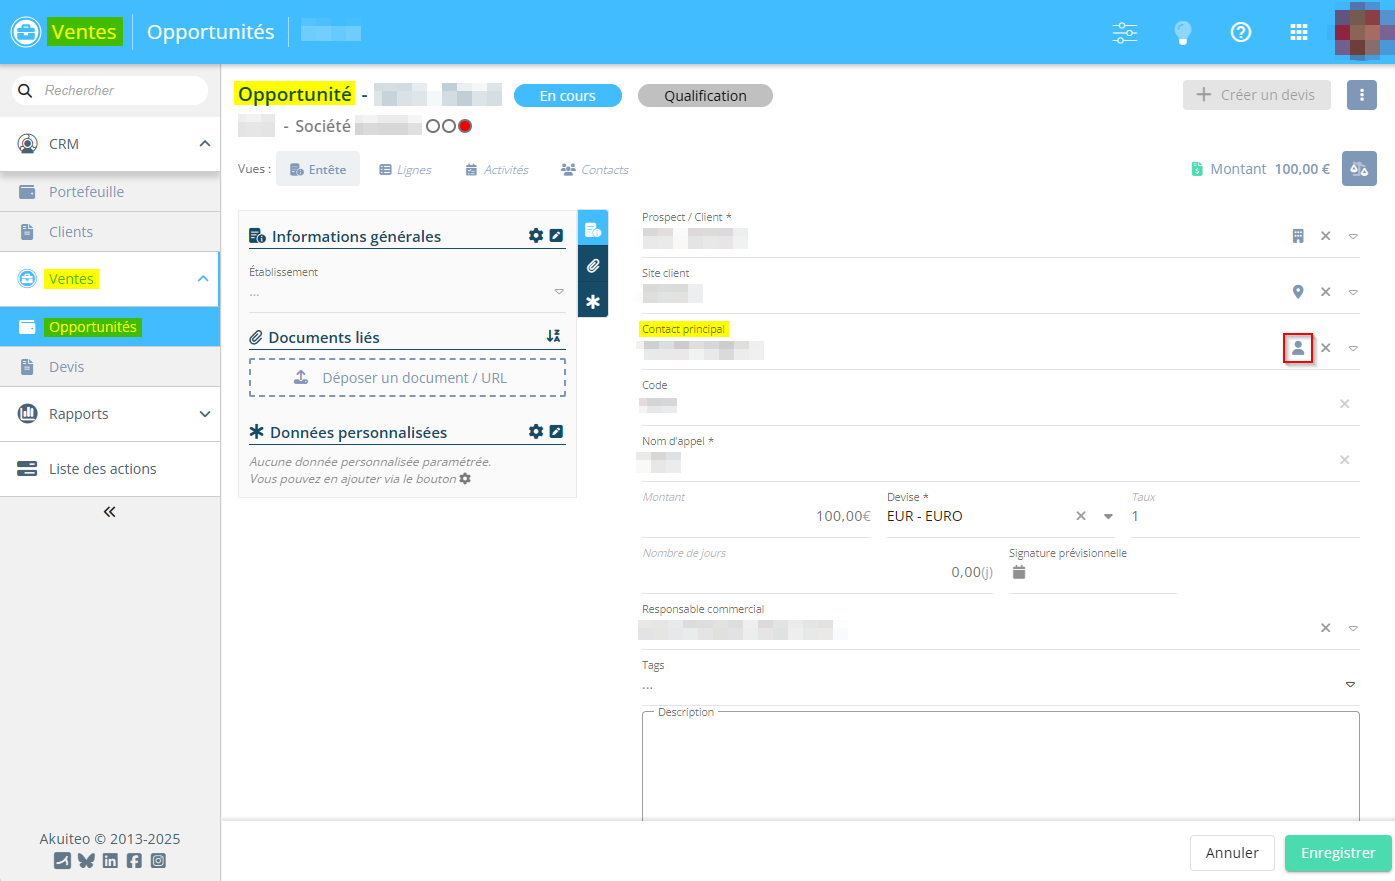
Task: Switch to the Activités view tab
Action: [x=497, y=170]
